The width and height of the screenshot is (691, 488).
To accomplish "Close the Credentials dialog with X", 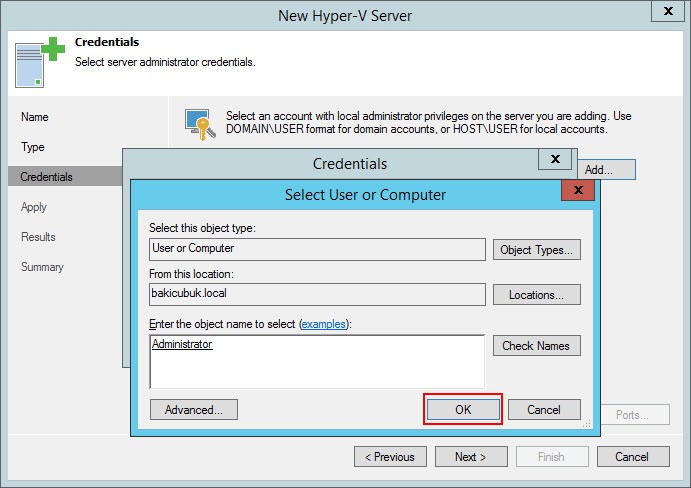I will pyautogui.click(x=555, y=159).
